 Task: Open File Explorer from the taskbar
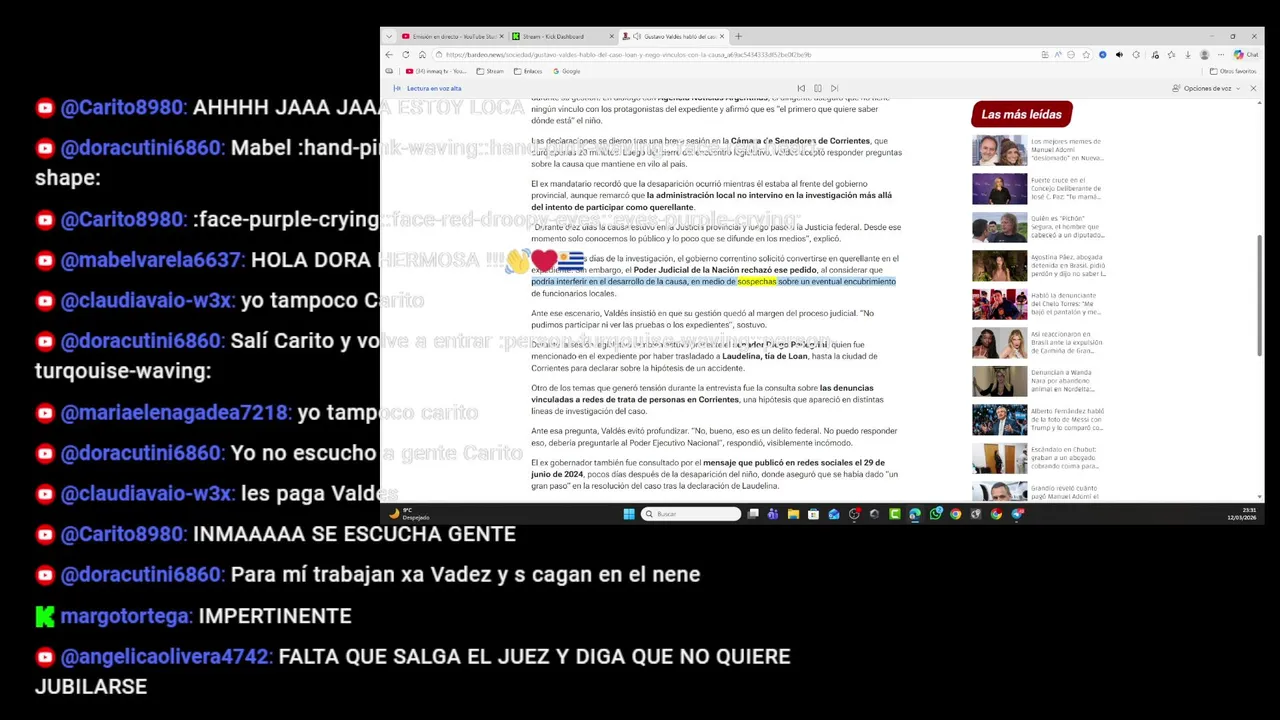tap(793, 514)
